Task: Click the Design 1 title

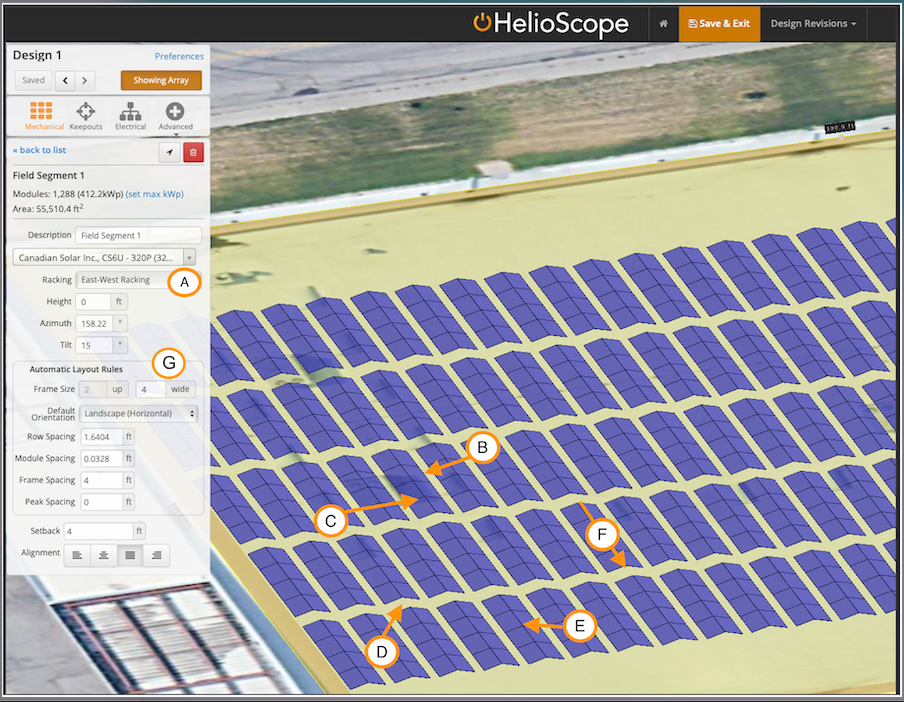Action: pos(37,55)
